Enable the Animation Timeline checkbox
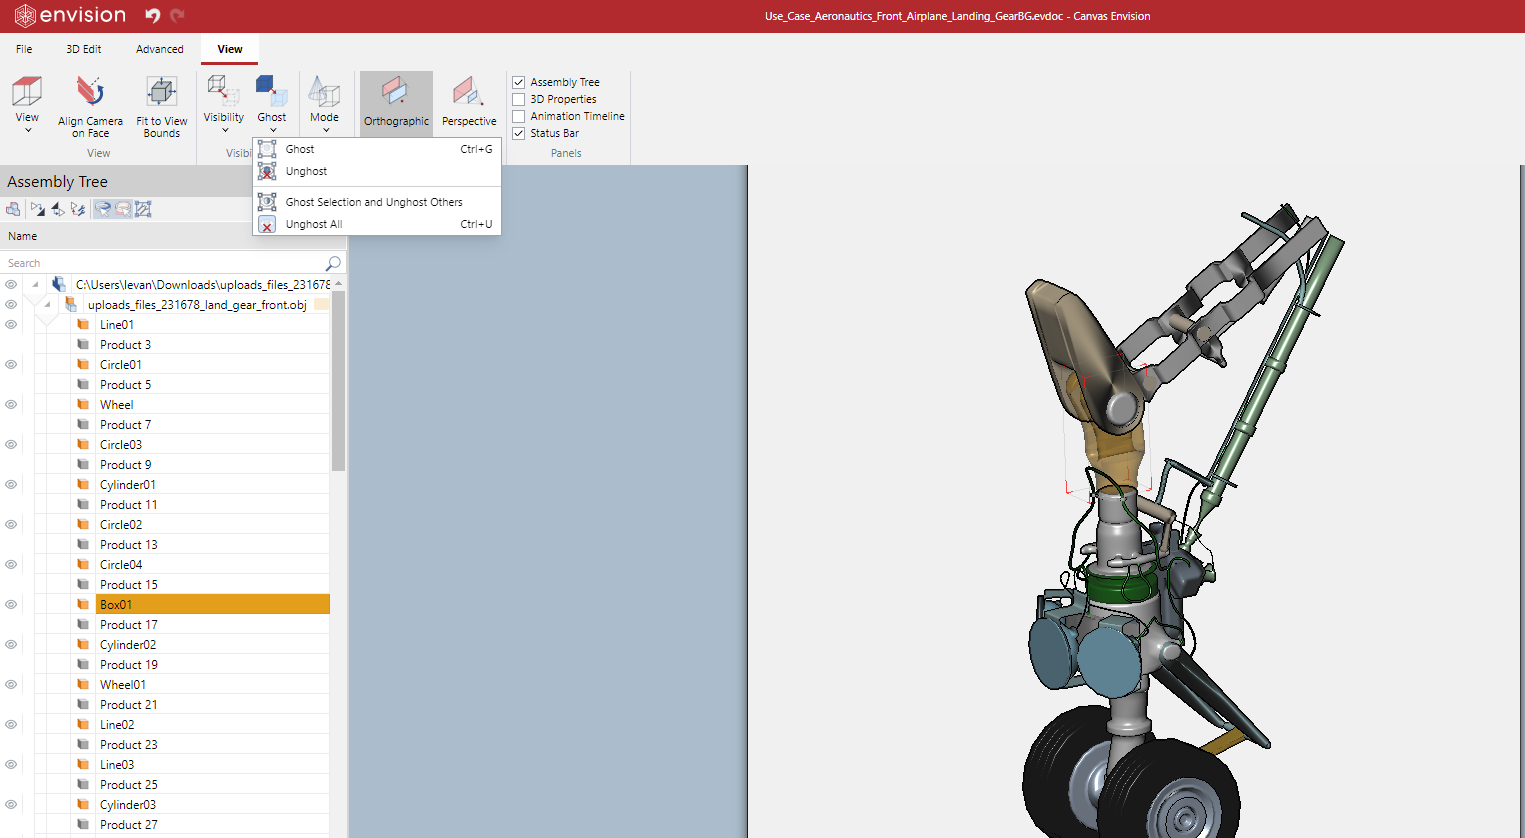This screenshot has width=1525, height=838. pyautogui.click(x=519, y=116)
